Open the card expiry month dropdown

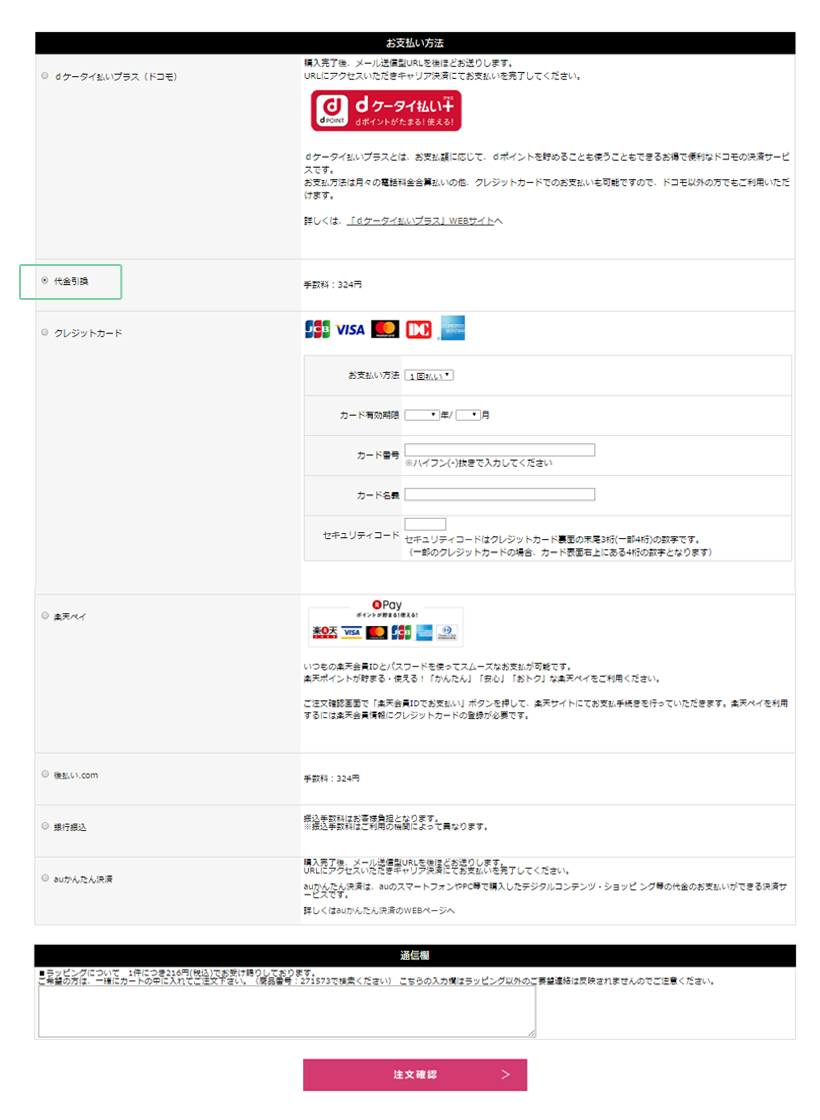(x=468, y=414)
